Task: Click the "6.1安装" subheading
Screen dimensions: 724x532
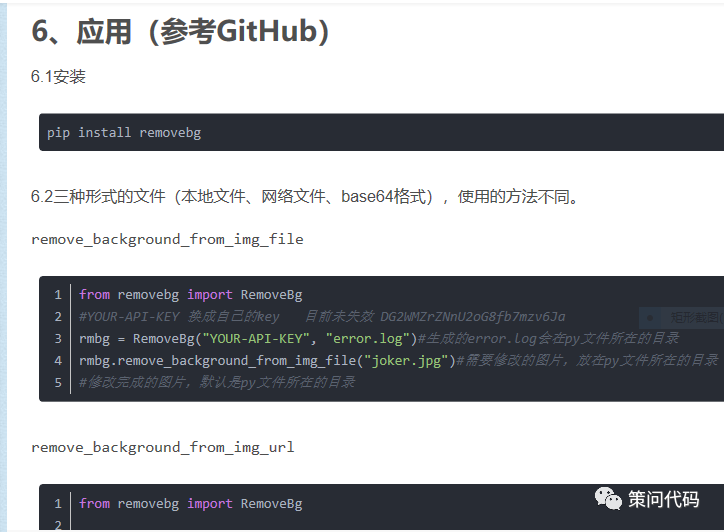Action: [x=58, y=77]
